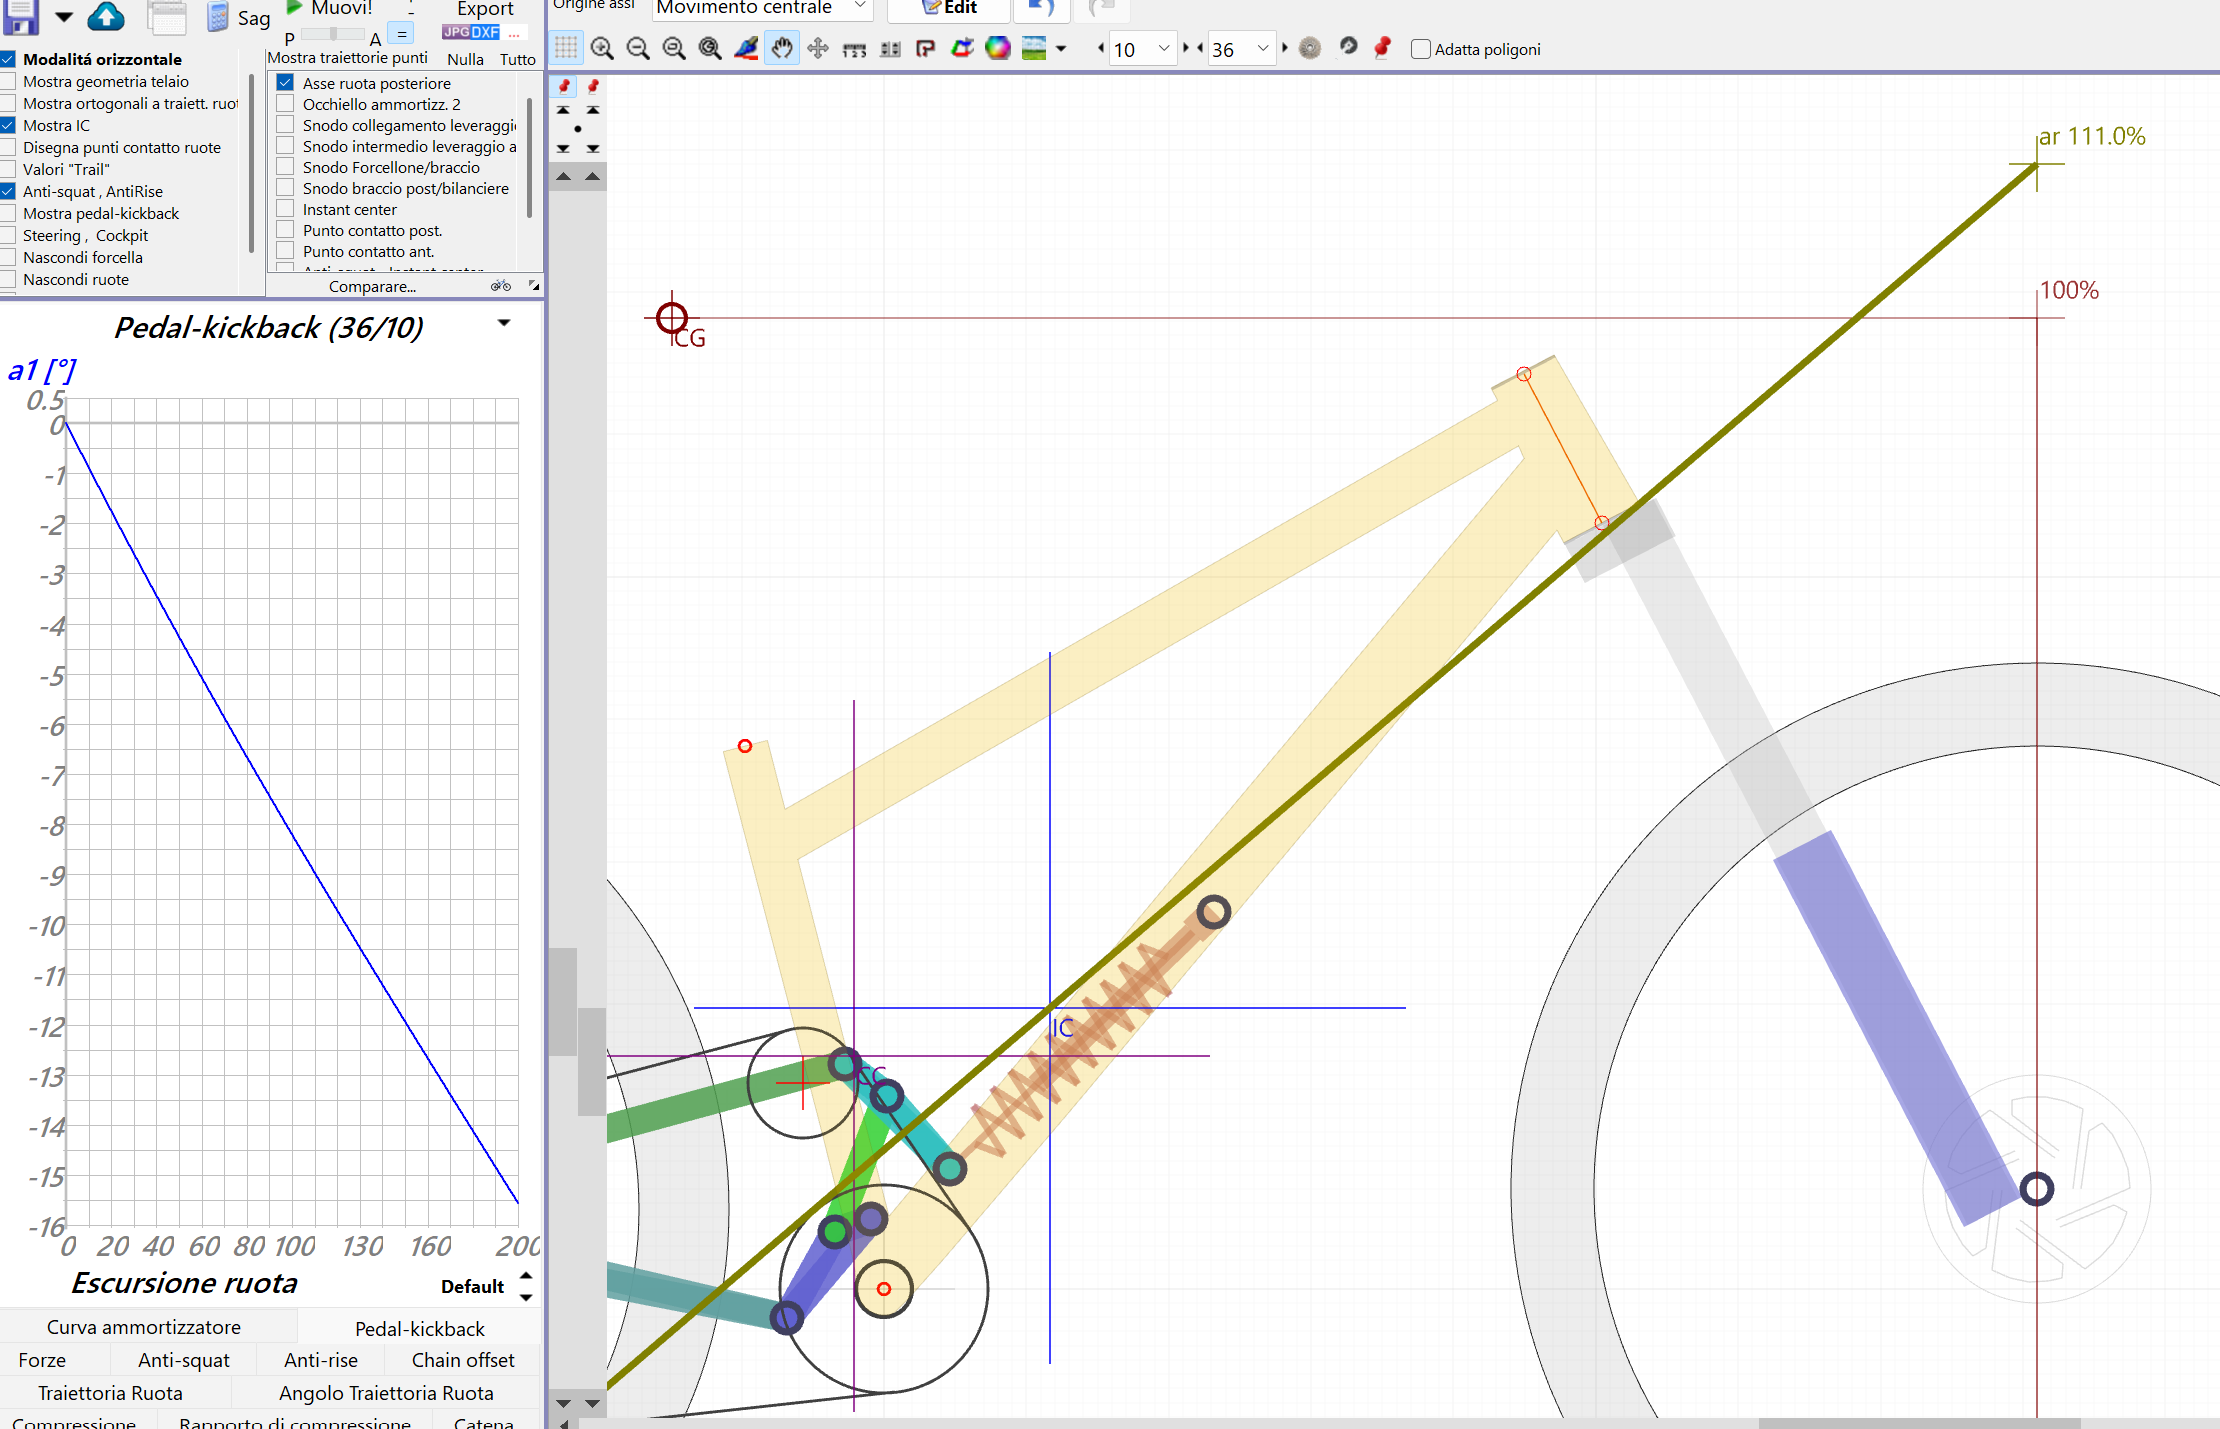Click the four-arrow move tool icon

coord(818,48)
